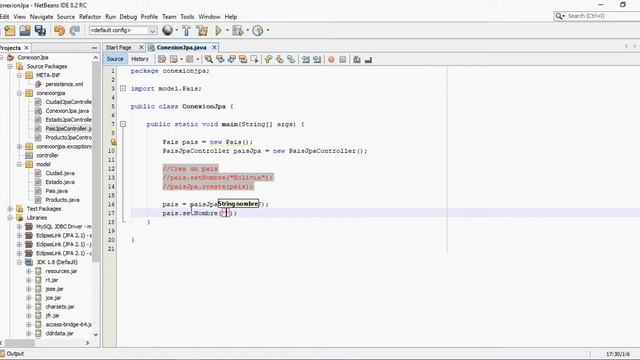The width and height of the screenshot is (640, 360).
Task: Select persistence.xml in the tree
Action: point(64,84)
